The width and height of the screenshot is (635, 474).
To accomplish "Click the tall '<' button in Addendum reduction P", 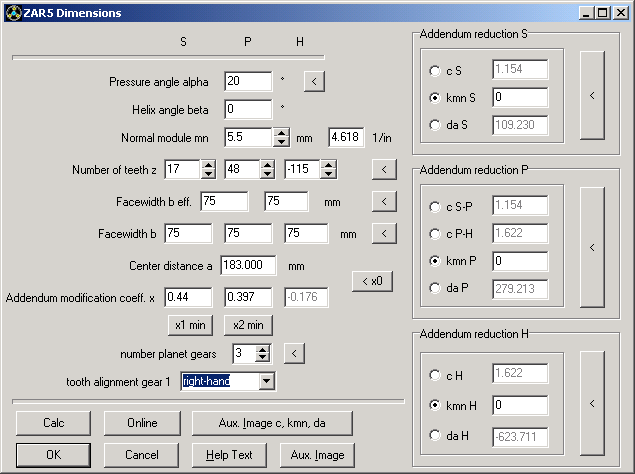I will coord(592,247).
